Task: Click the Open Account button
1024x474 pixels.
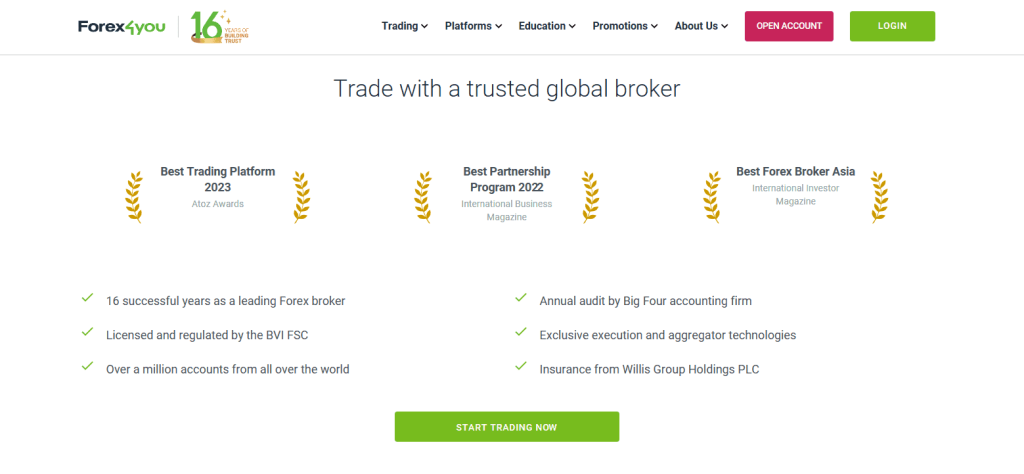Action: 789,26
